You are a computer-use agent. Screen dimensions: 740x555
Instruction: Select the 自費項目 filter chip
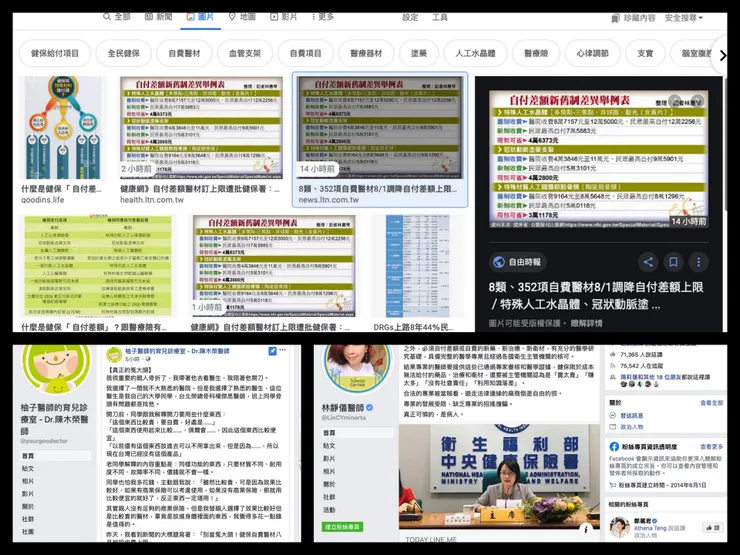305,53
